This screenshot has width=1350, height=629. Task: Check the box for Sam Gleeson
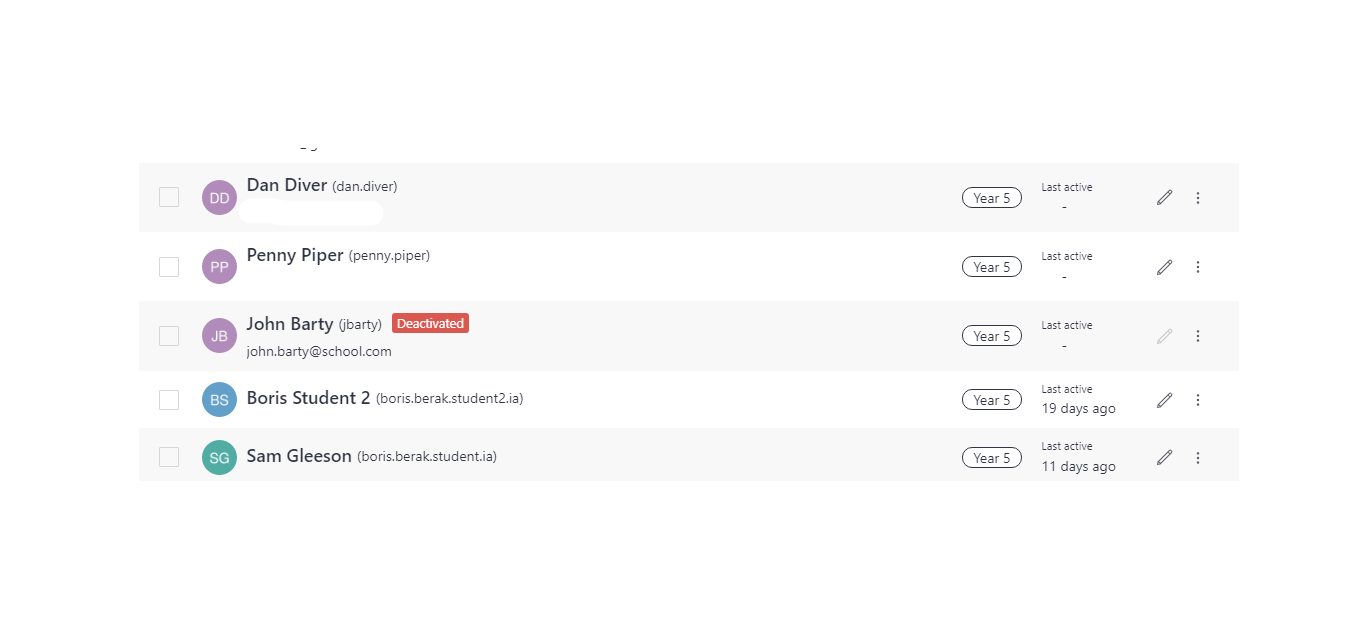[169, 457]
